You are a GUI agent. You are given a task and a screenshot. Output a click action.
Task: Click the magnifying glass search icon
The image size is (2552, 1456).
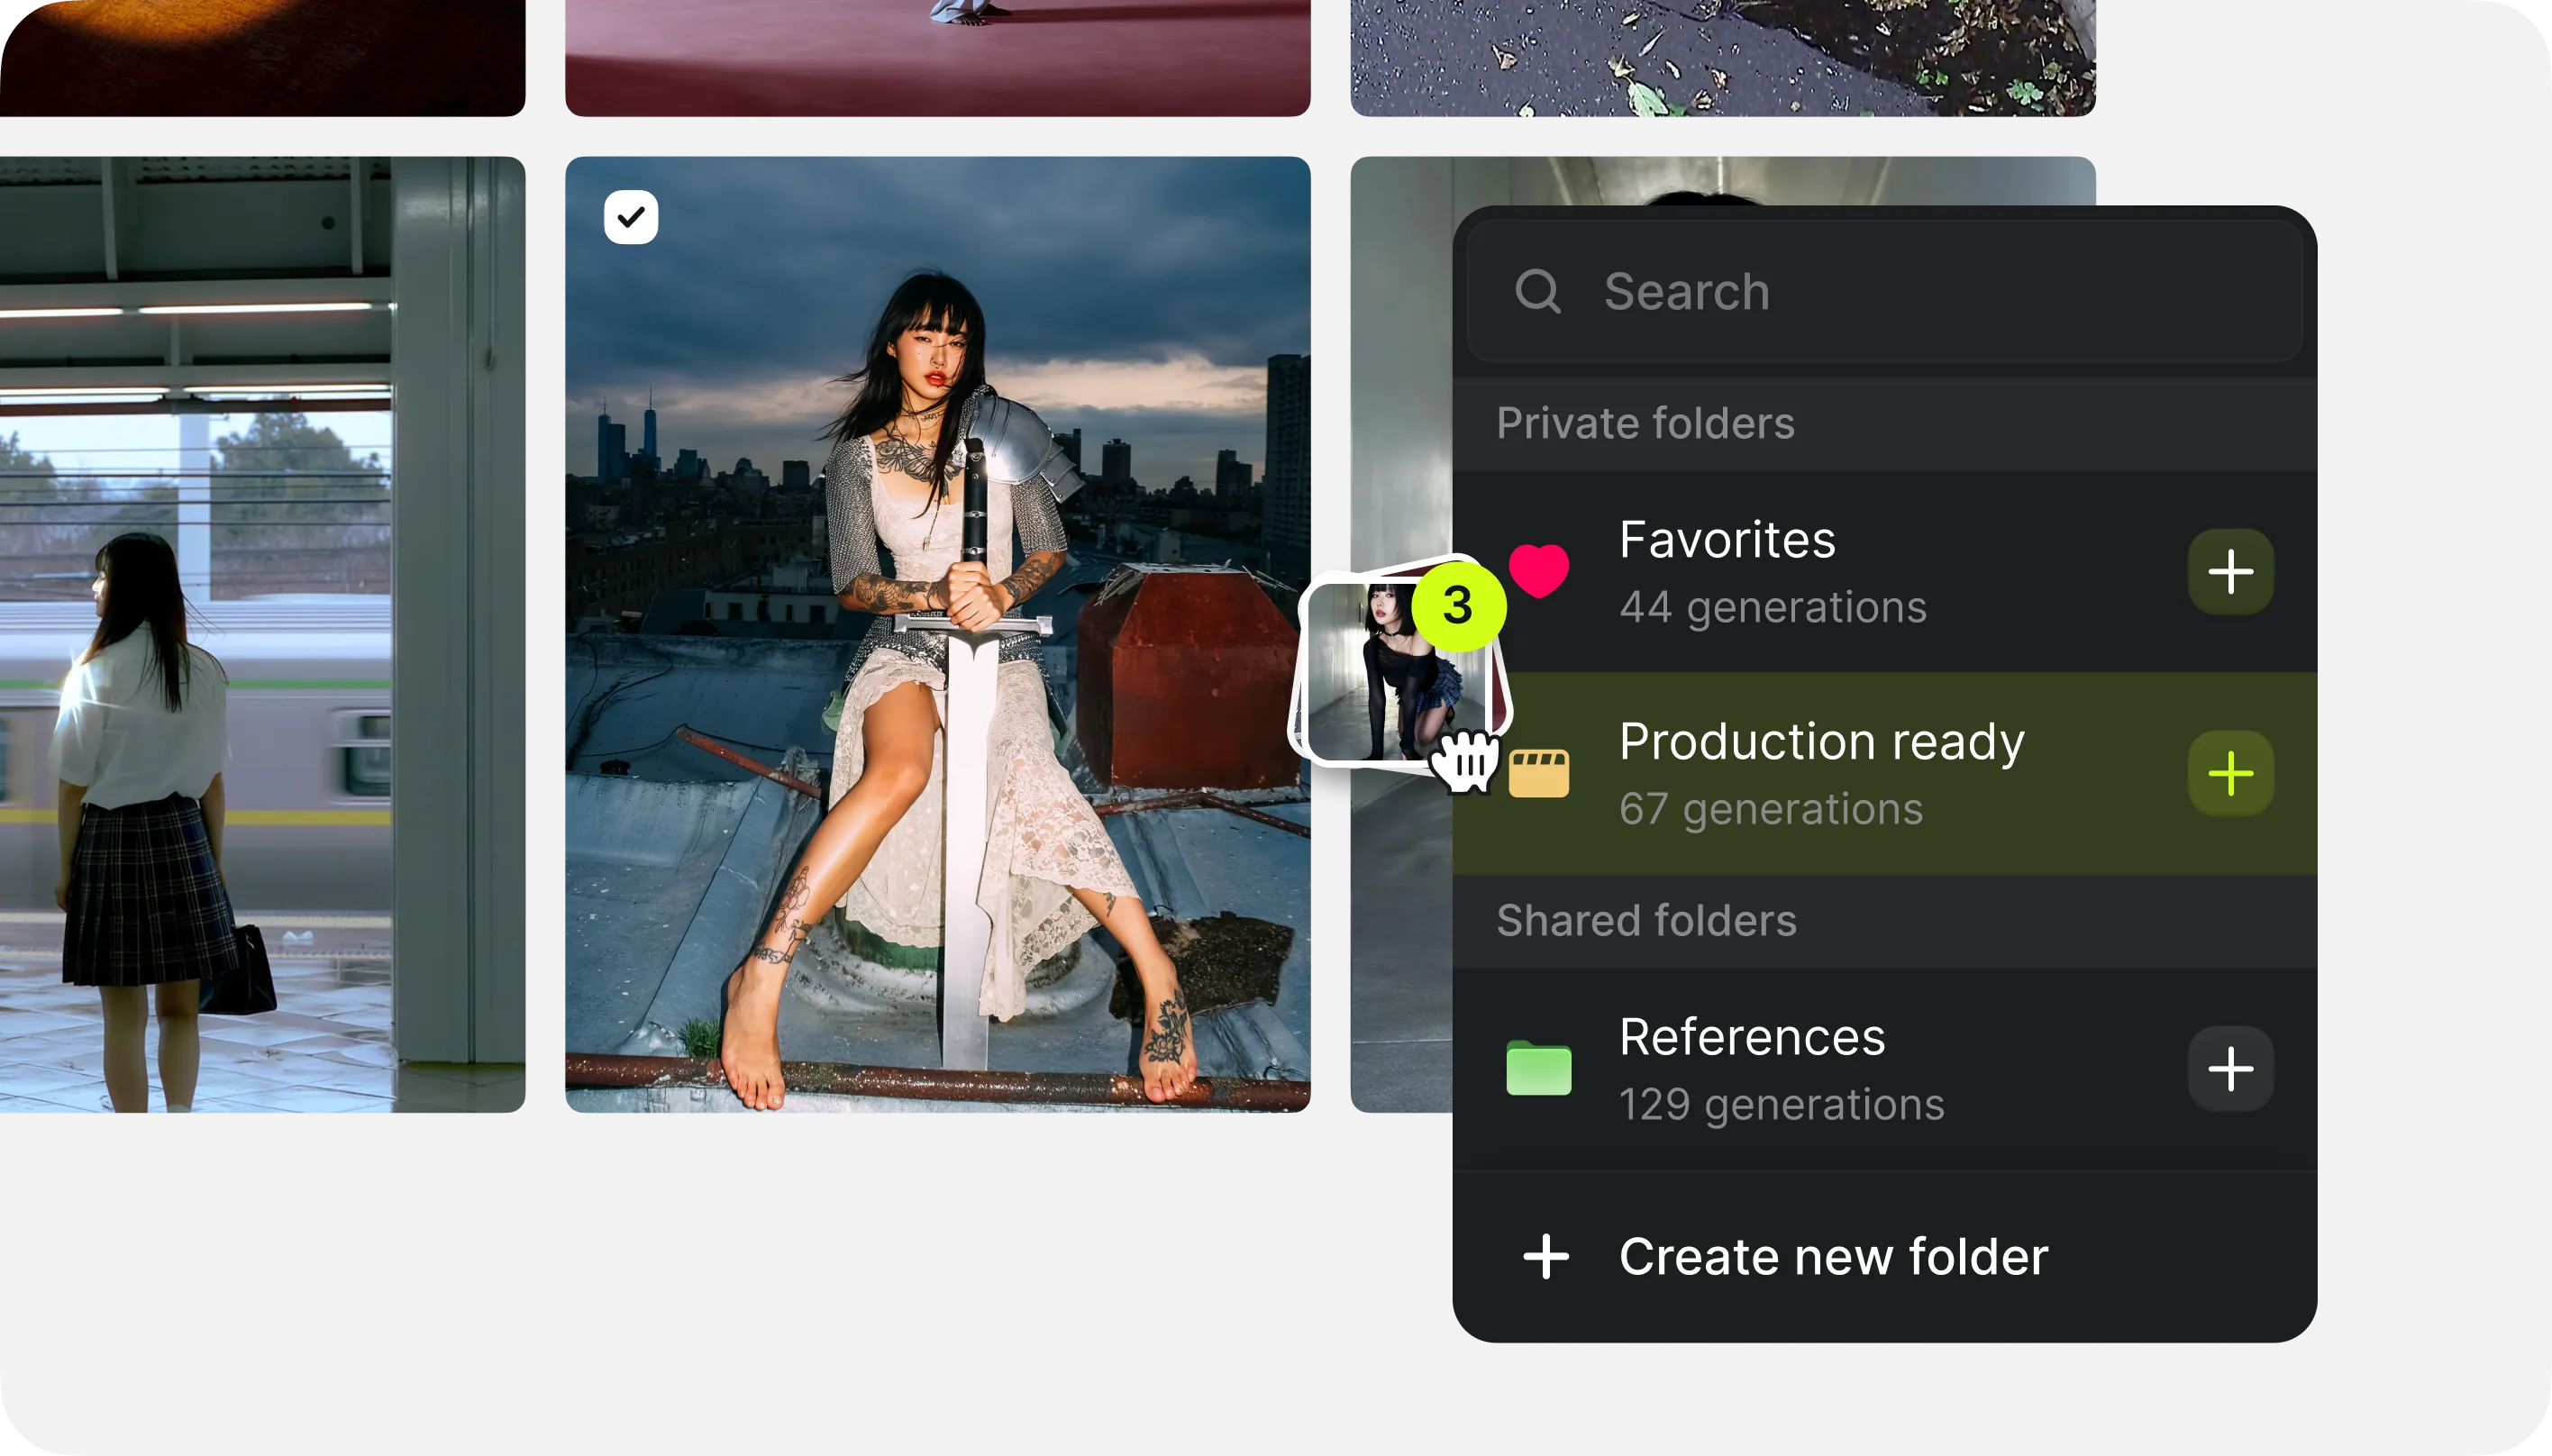[1537, 291]
